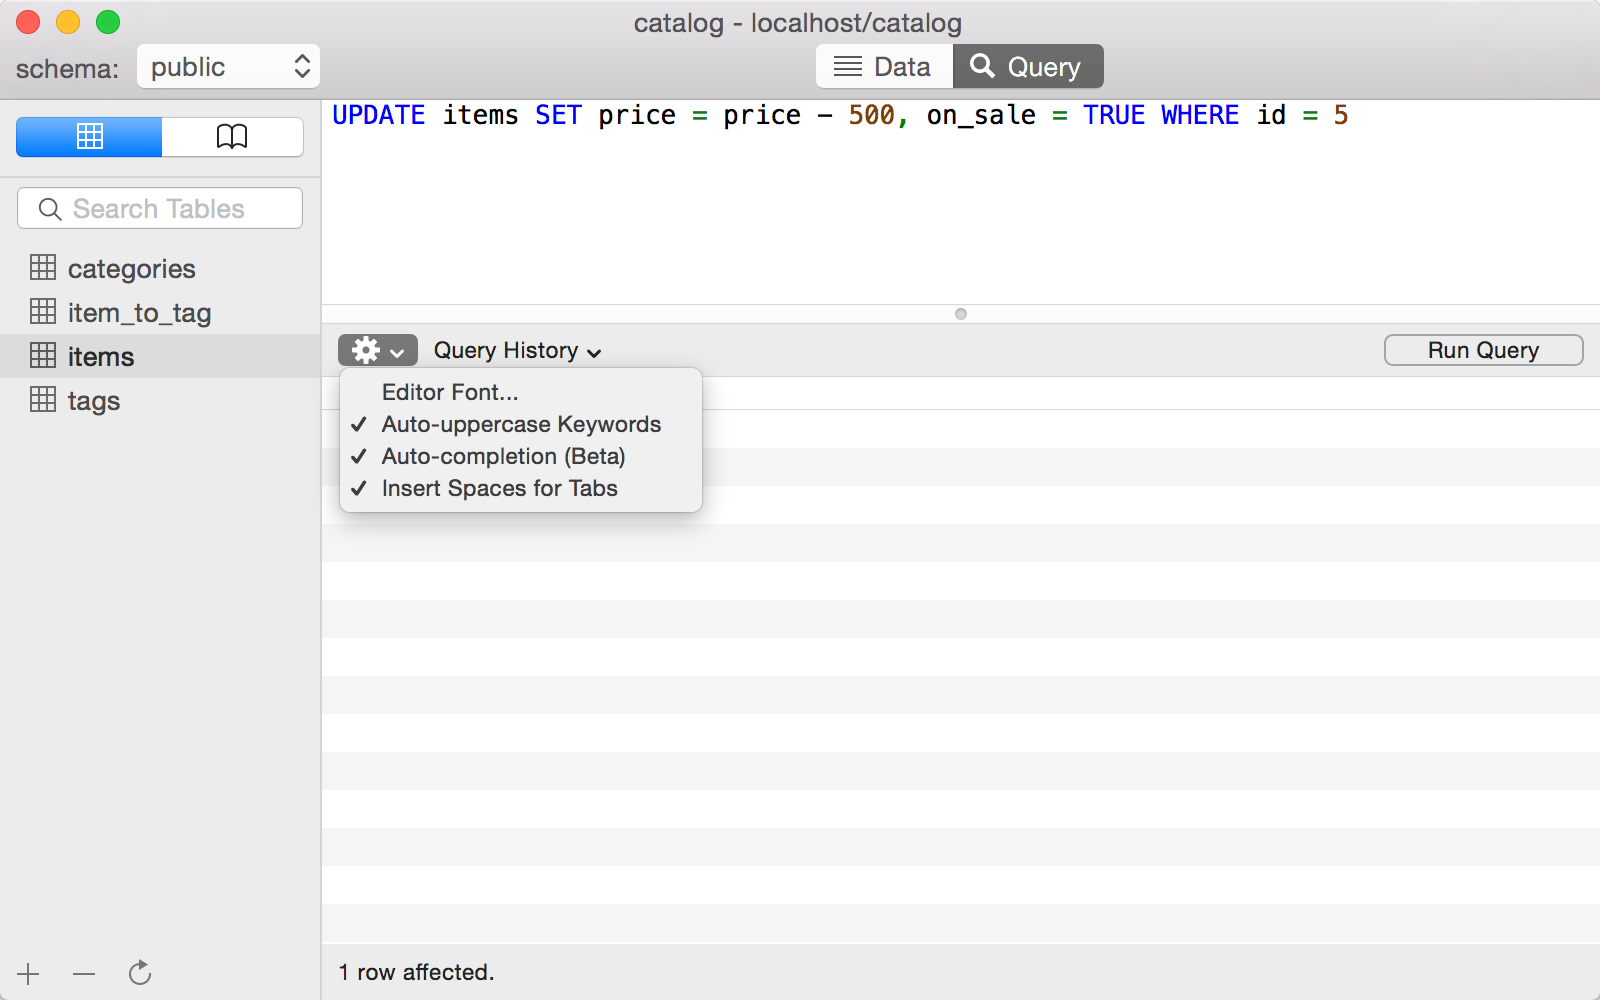Click the categories table icon in sidebar
The height and width of the screenshot is (1000, 1600).
click(x=44, y=268)
